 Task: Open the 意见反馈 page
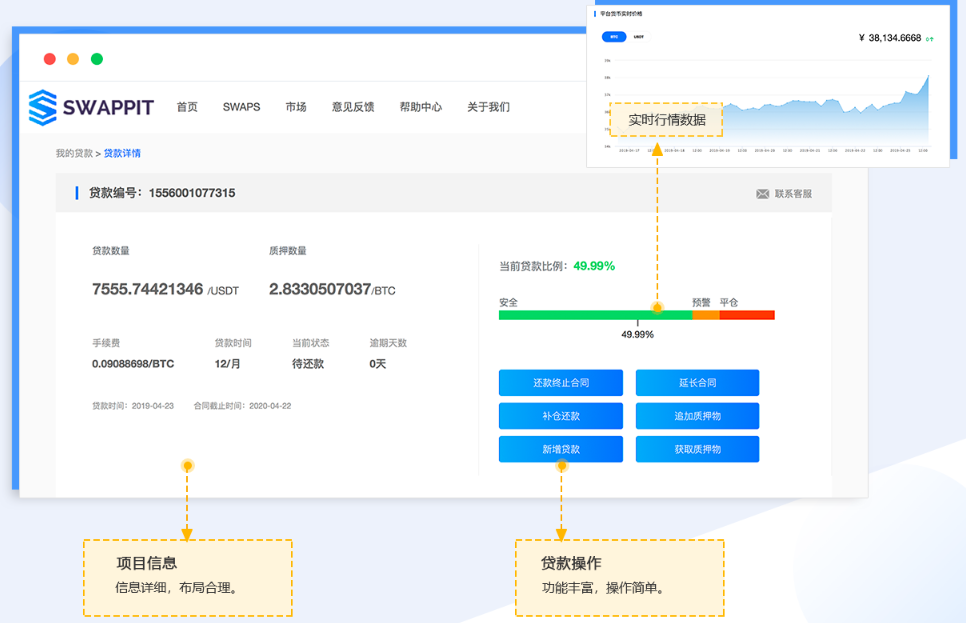[x=353, y=107]
